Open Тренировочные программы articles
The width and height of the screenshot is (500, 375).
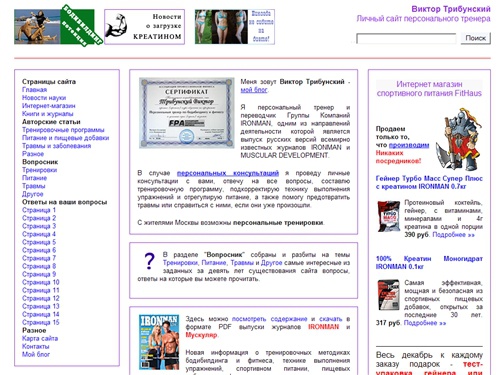[x=63, y=130]
